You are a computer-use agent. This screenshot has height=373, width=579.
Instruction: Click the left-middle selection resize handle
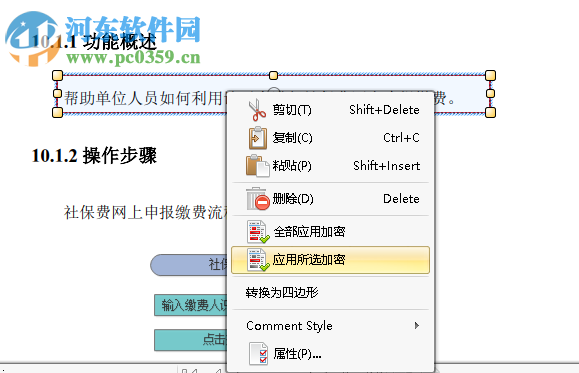tap(57, 93)
